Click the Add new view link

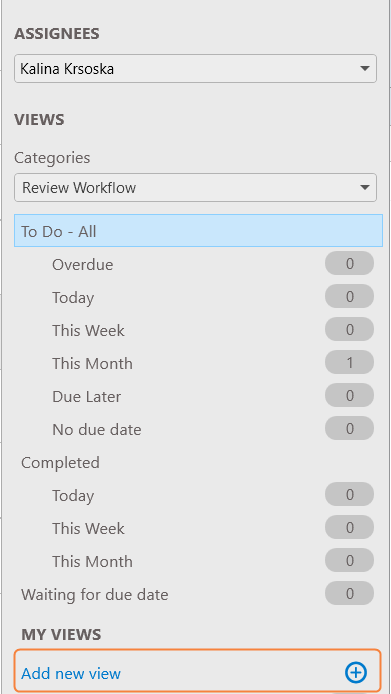tap(71, 674)
